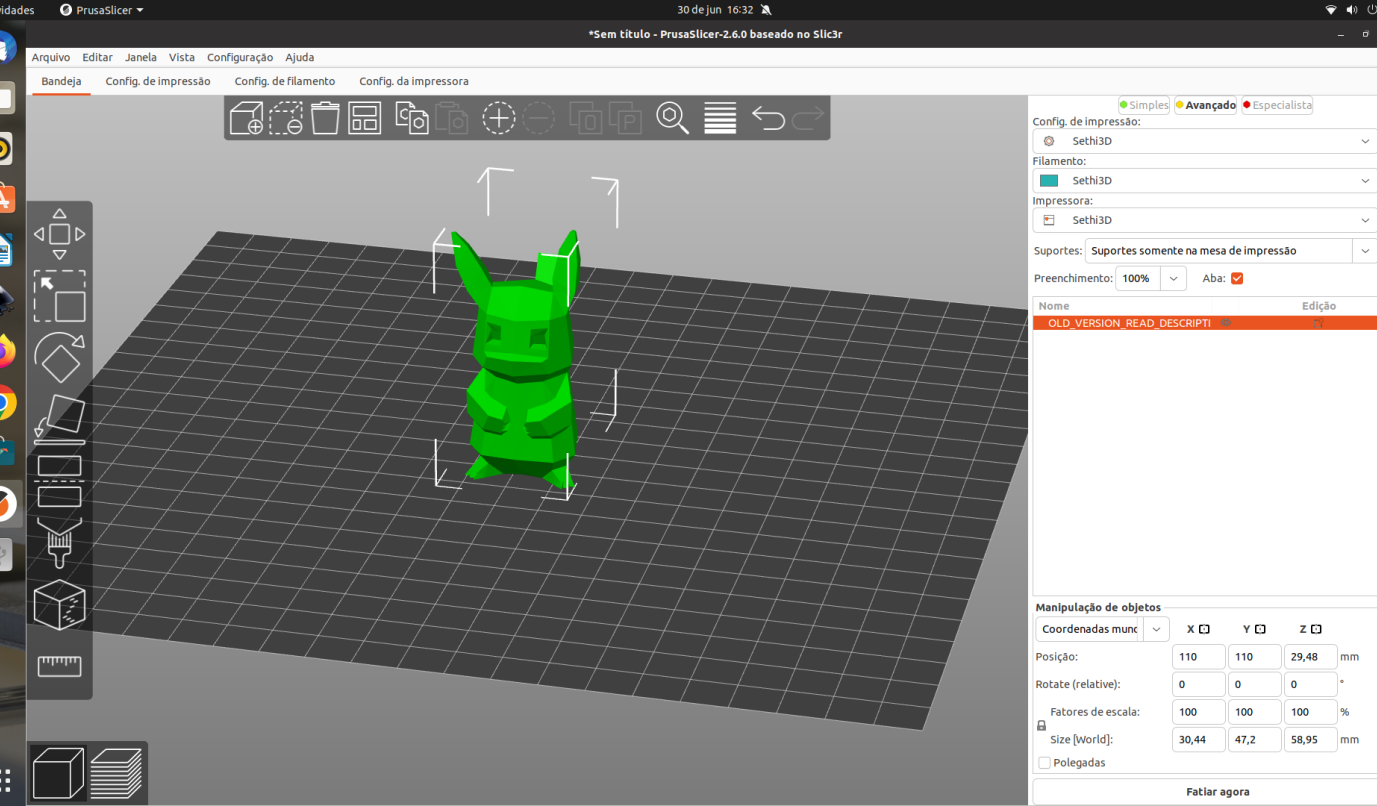Click the Copy icon in top toolbar
This screenshot has height=806, width=1377.
(x=412, y=118)
